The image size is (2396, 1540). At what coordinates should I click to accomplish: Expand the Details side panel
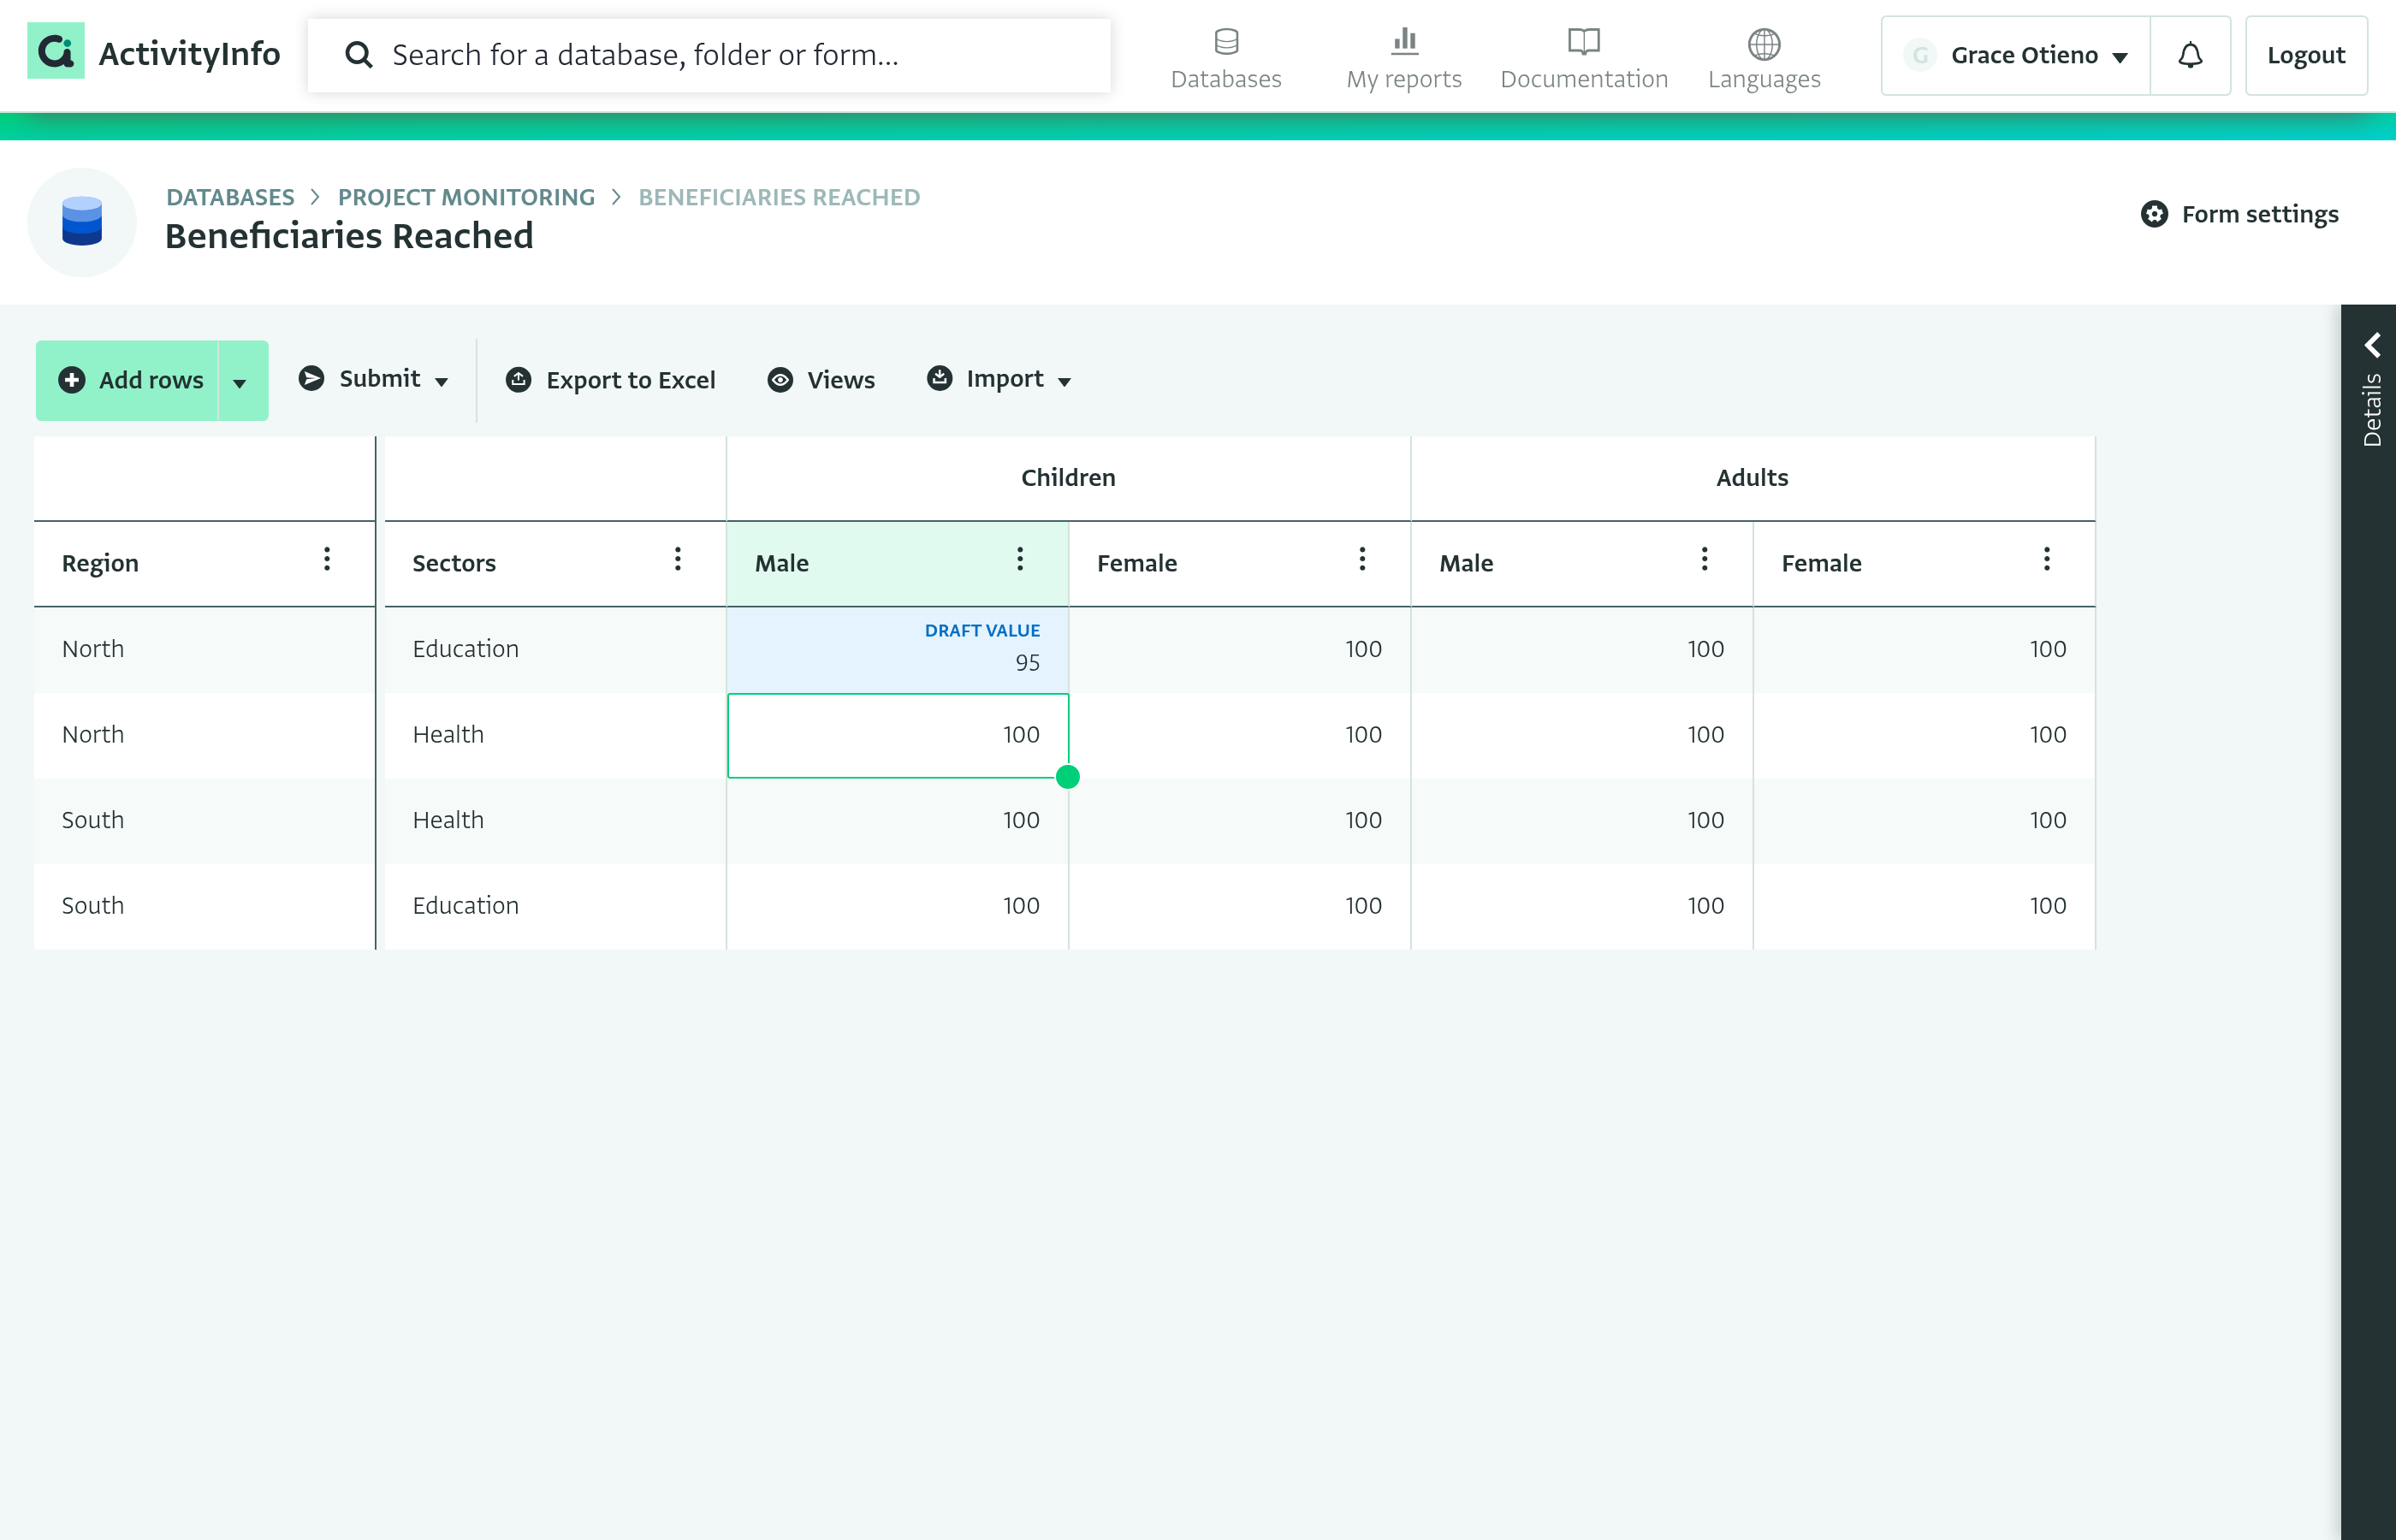pos(2372,390)
